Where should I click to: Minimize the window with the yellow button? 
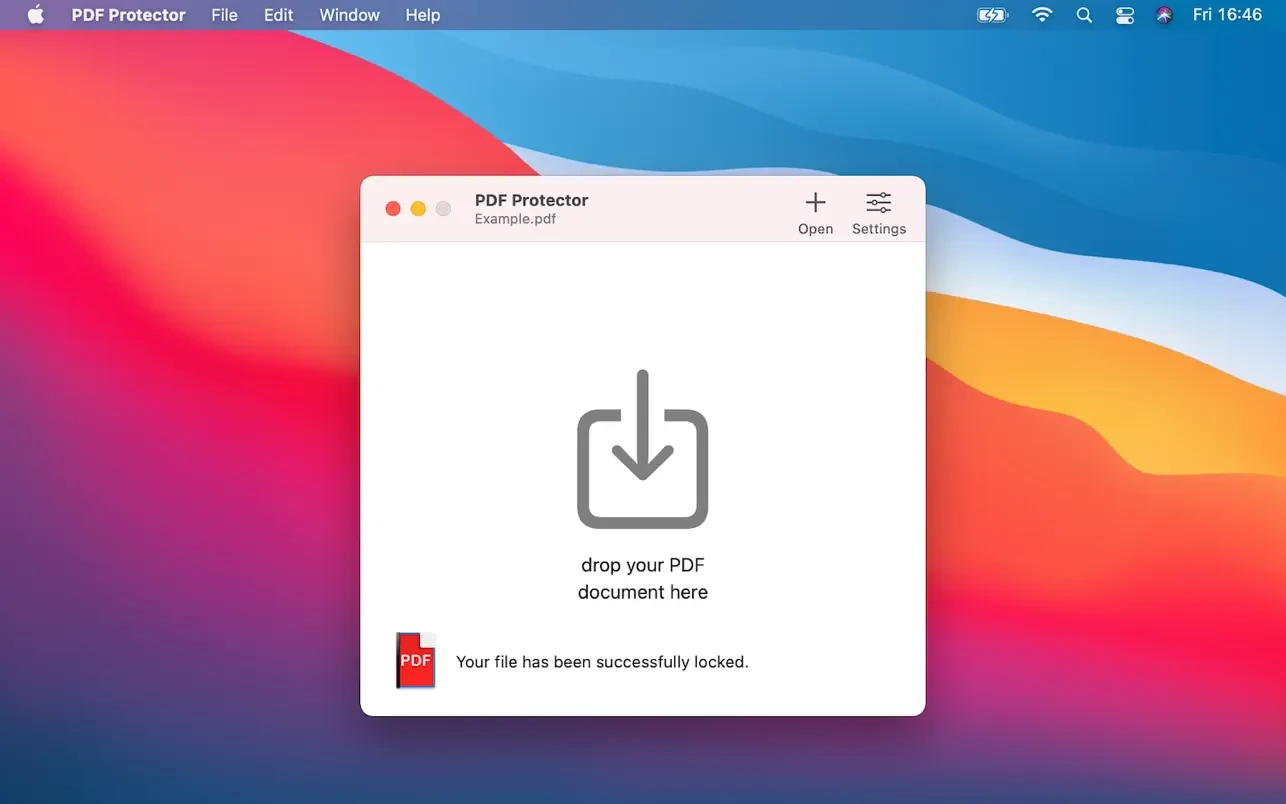tap(418, 208)
